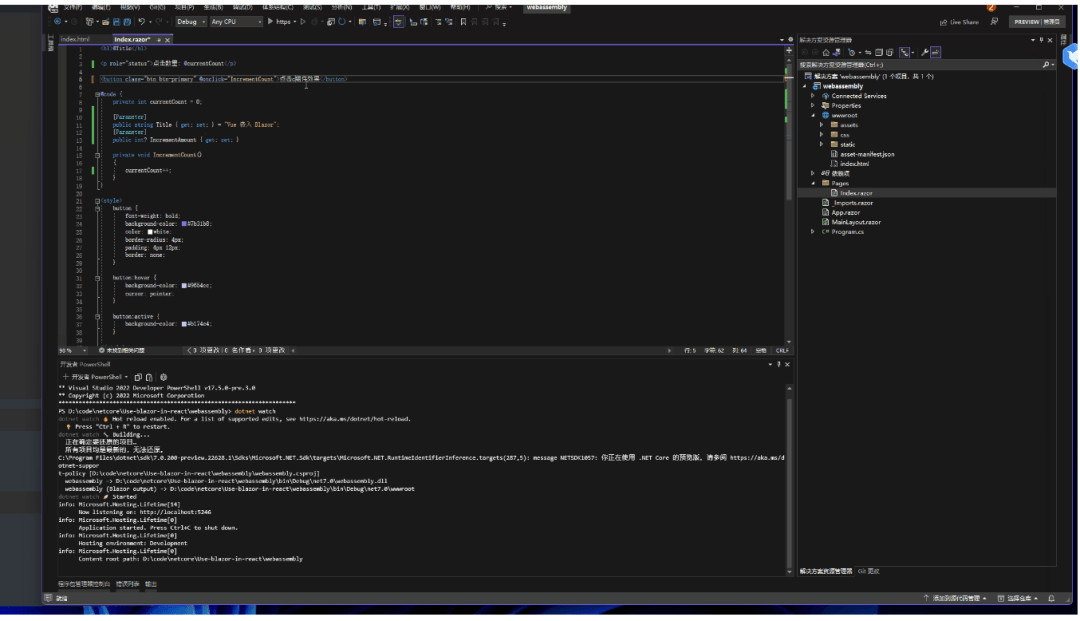The height and width of the screenshot is (621, 1080).
Task: Open the Debug configuration dropdown
Action: tap(190, 21)
